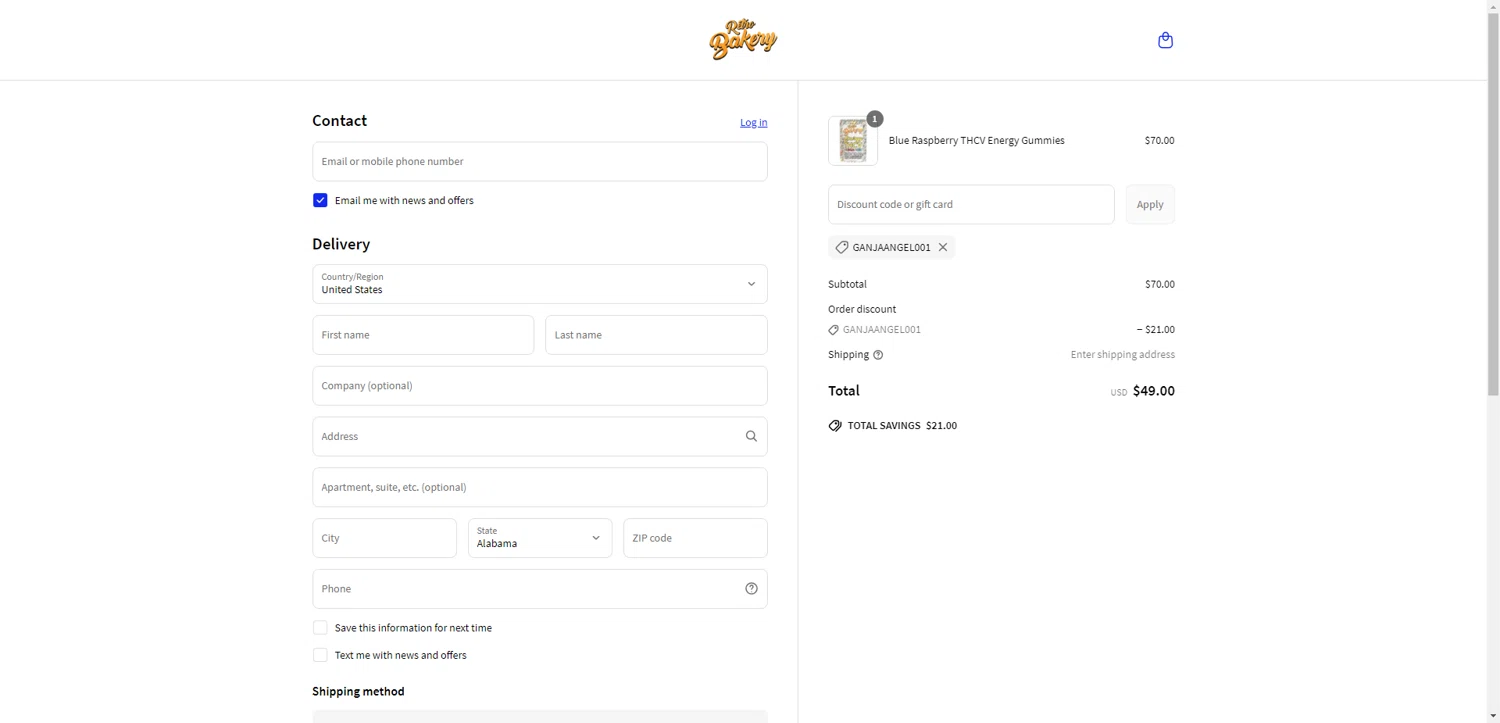Click the Blue Raspberry gummies product thumbnail
The width and height of the screenshot is (1500, 723).
pos(853,141)
